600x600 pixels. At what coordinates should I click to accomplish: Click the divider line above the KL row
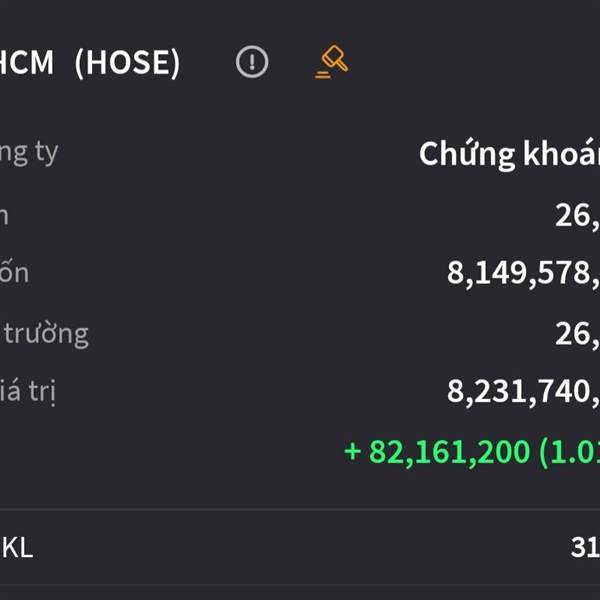(x=300, y=510)
